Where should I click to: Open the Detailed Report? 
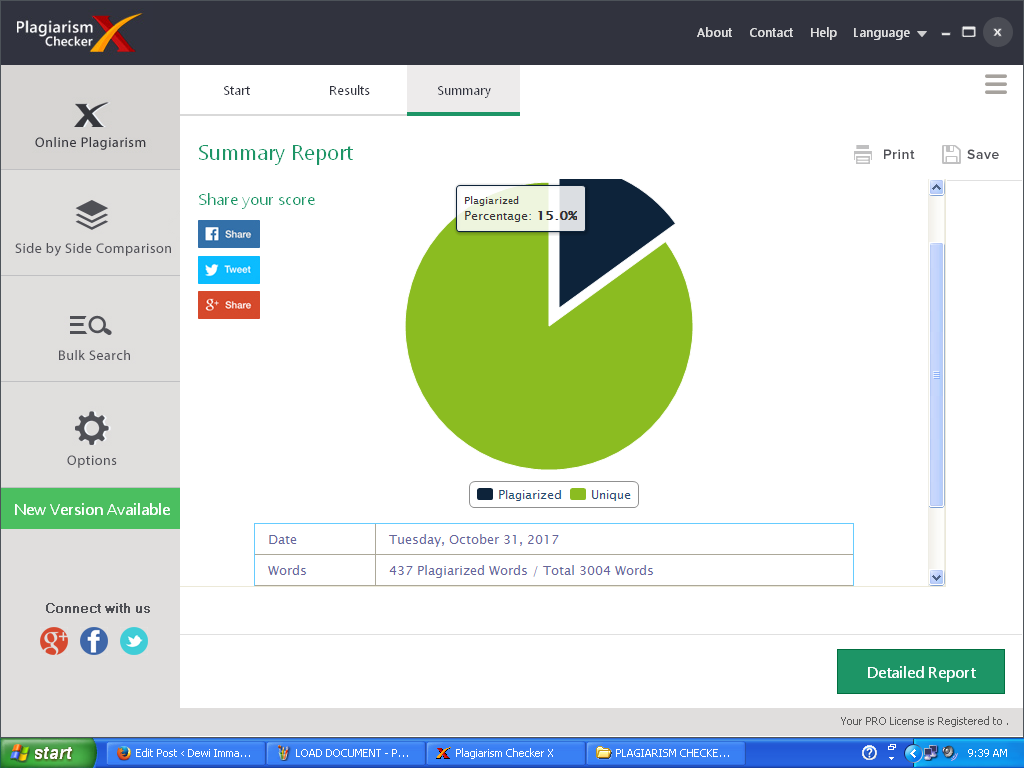point(920,671)
